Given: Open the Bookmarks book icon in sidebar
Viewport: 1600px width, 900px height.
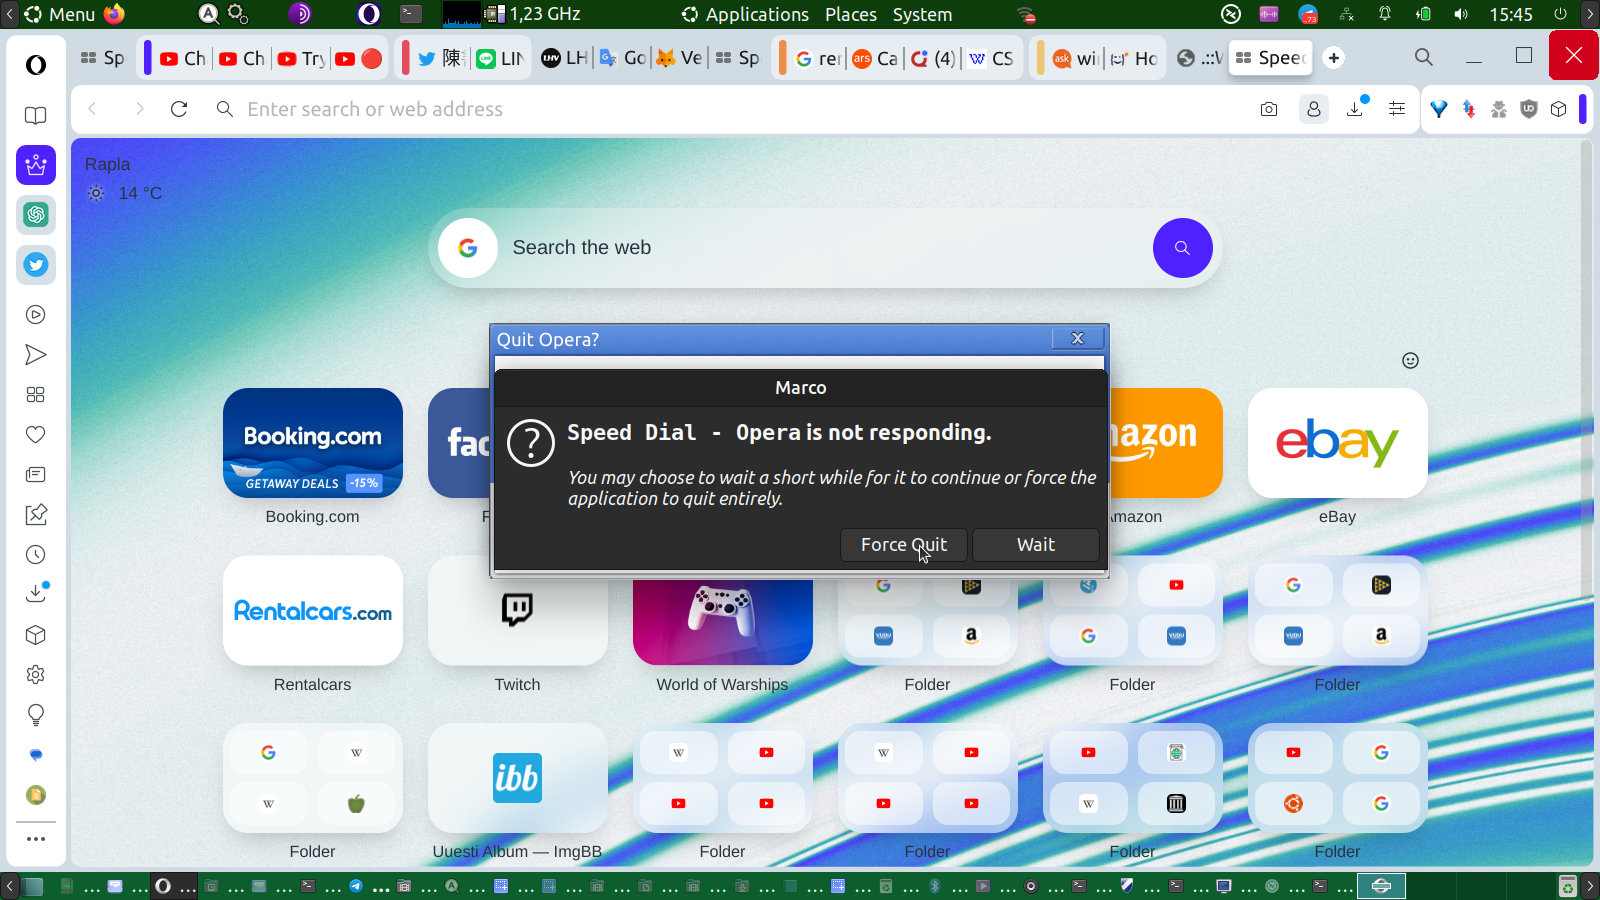Looking at the screenshot, I should [x=36, y=115].
